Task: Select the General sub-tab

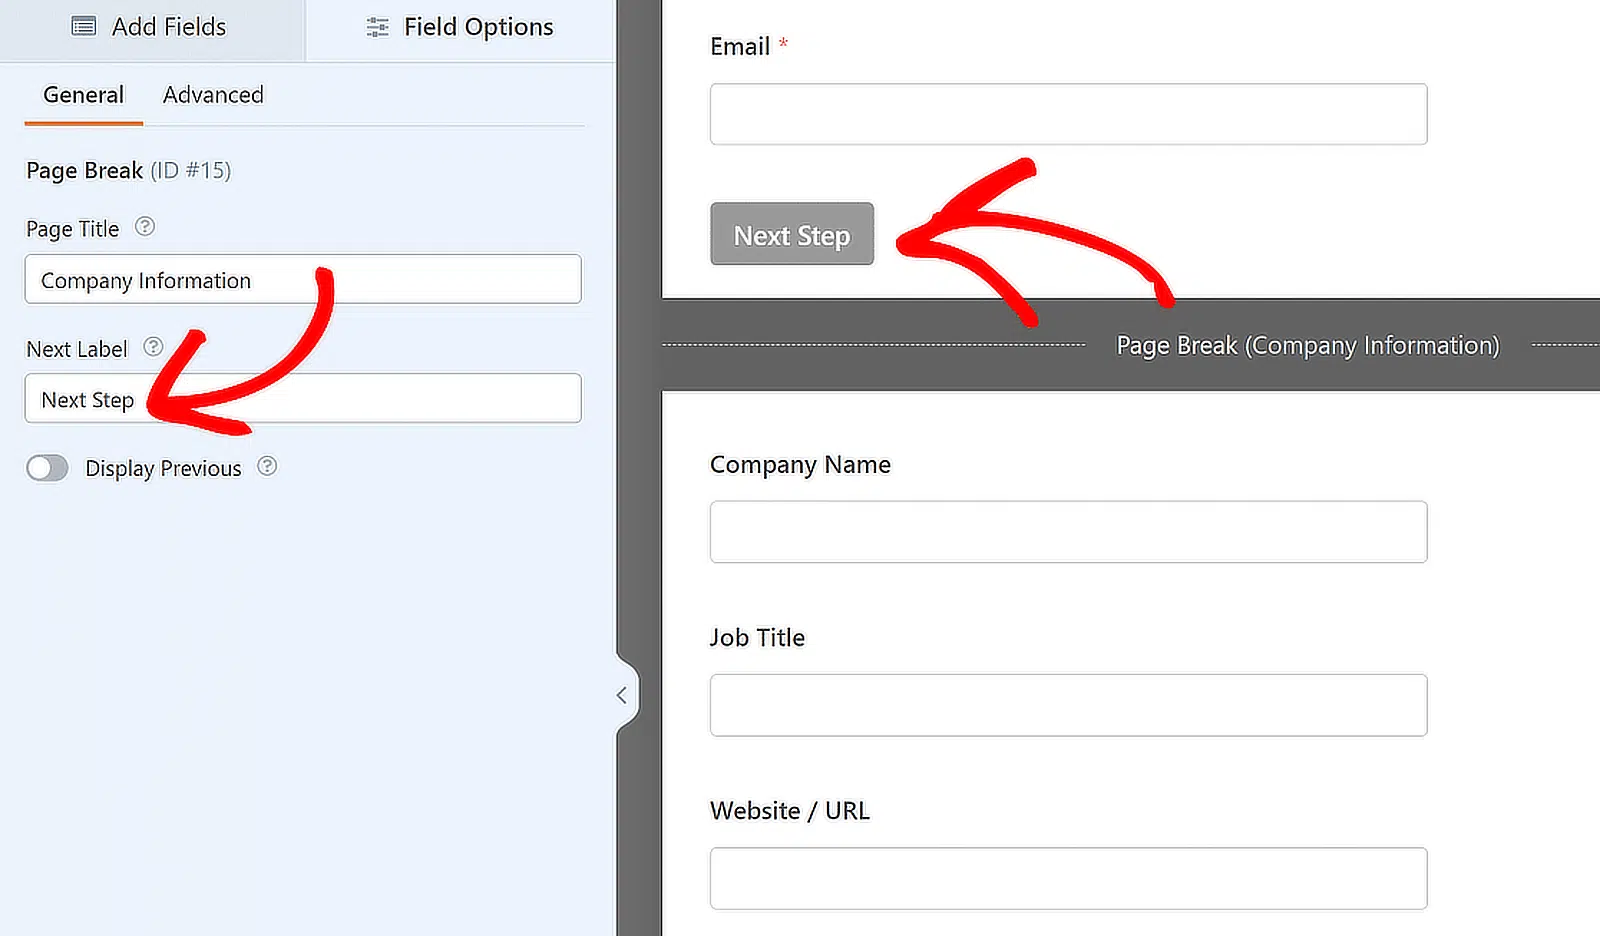Action: [x=84, y=95]
